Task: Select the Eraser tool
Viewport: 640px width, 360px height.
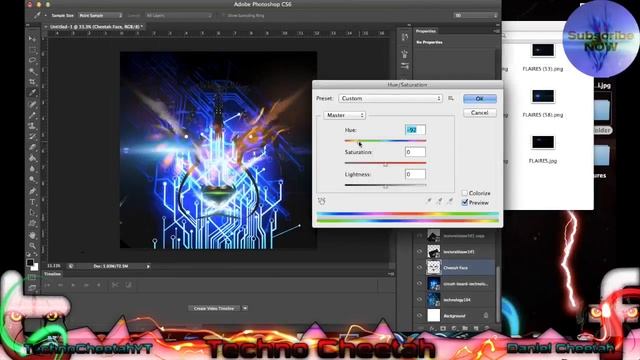Action: coord(32,147)
